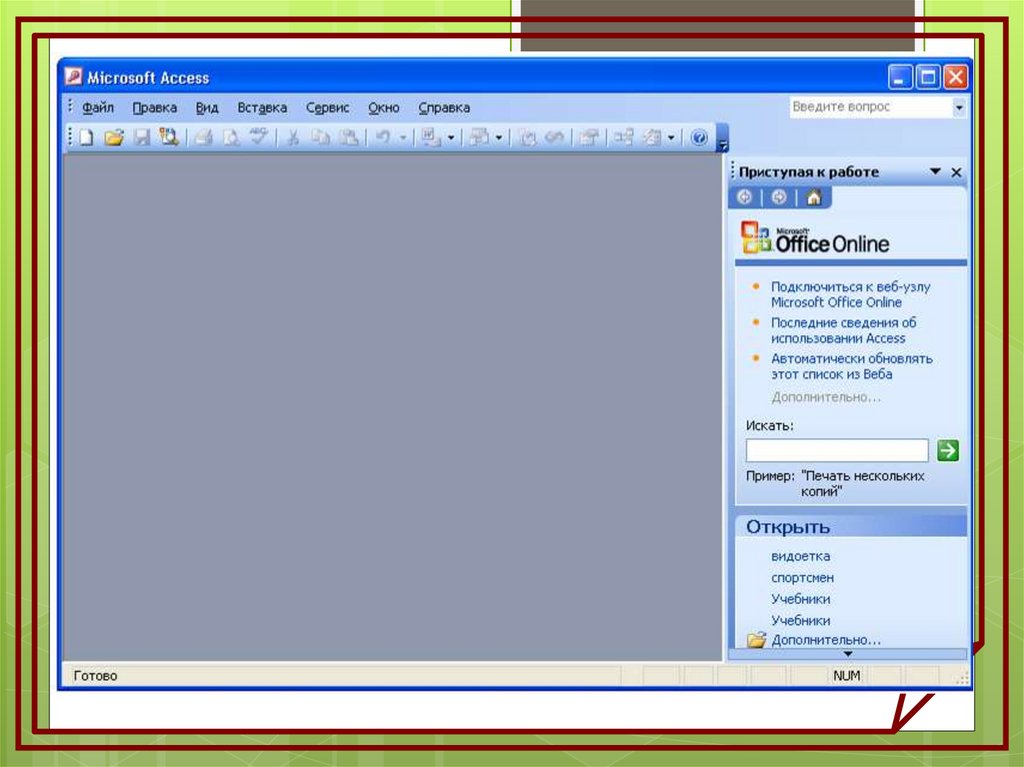Maximize the Microsoft Access window
The height and width of the screenshot is (767, 1024).
point(927,78)
